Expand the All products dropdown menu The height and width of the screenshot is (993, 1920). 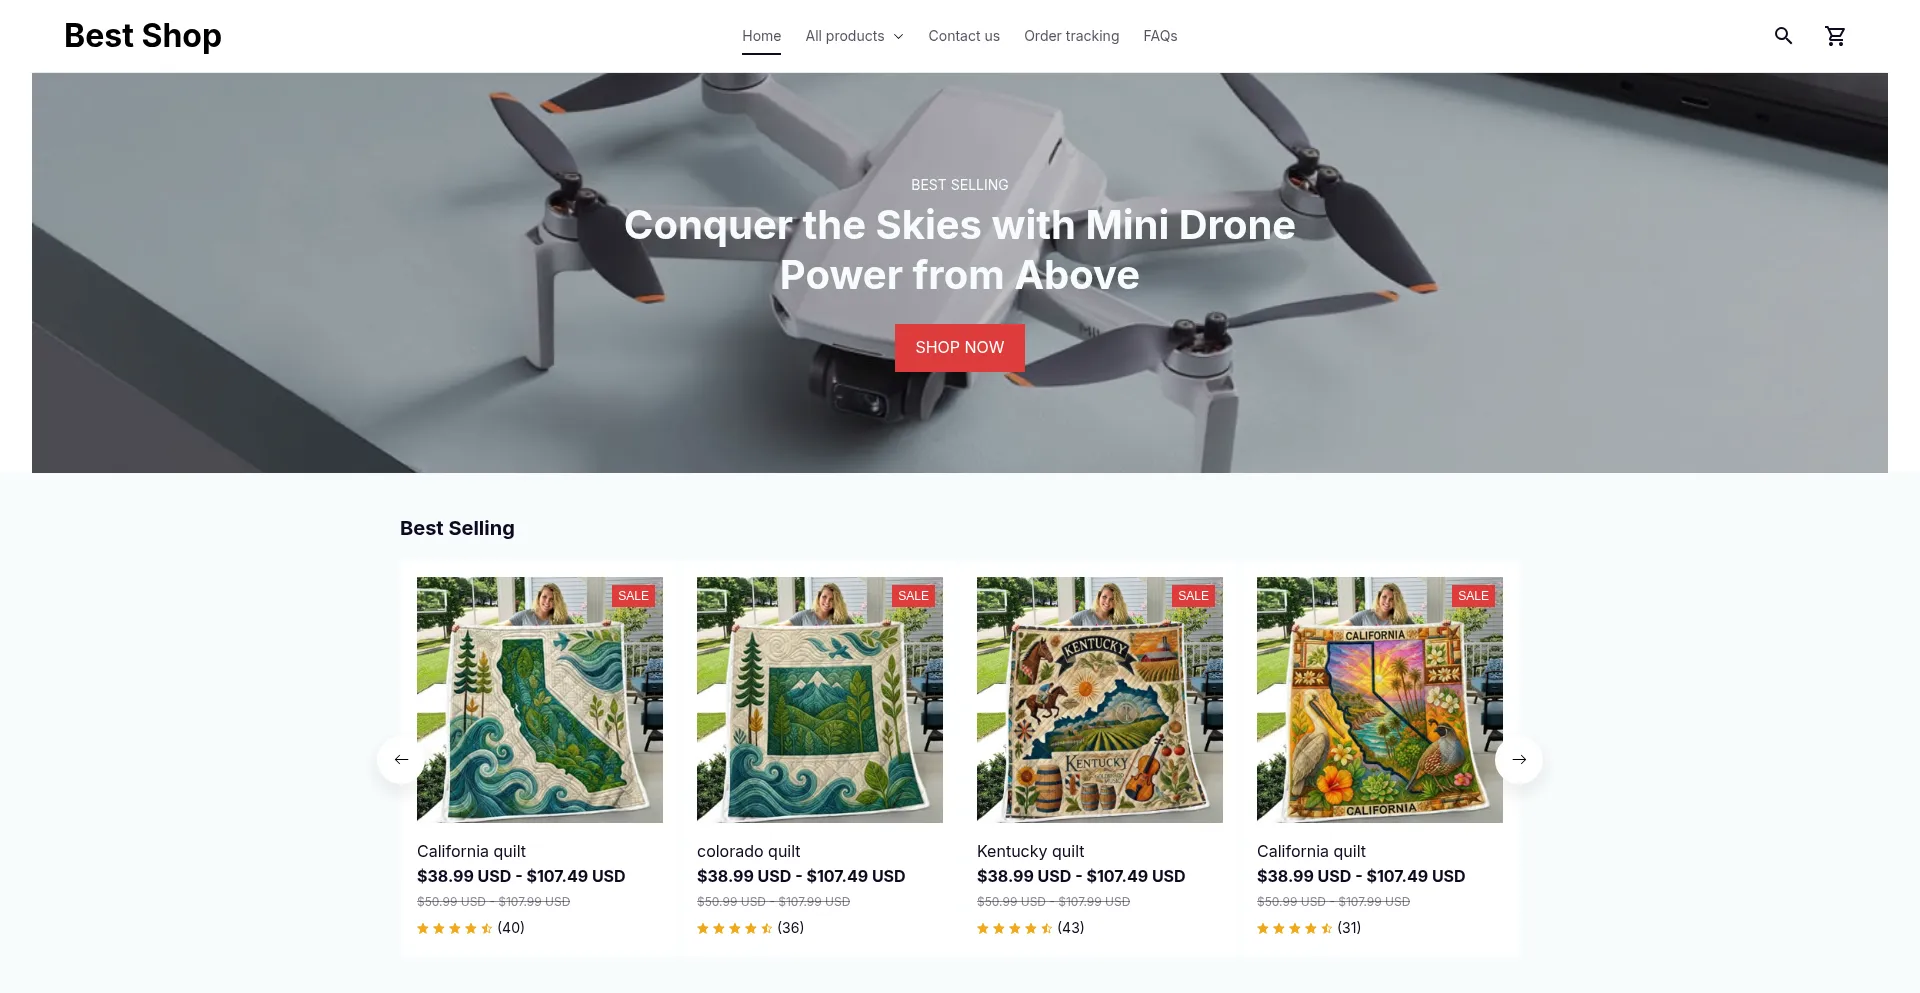854,36
